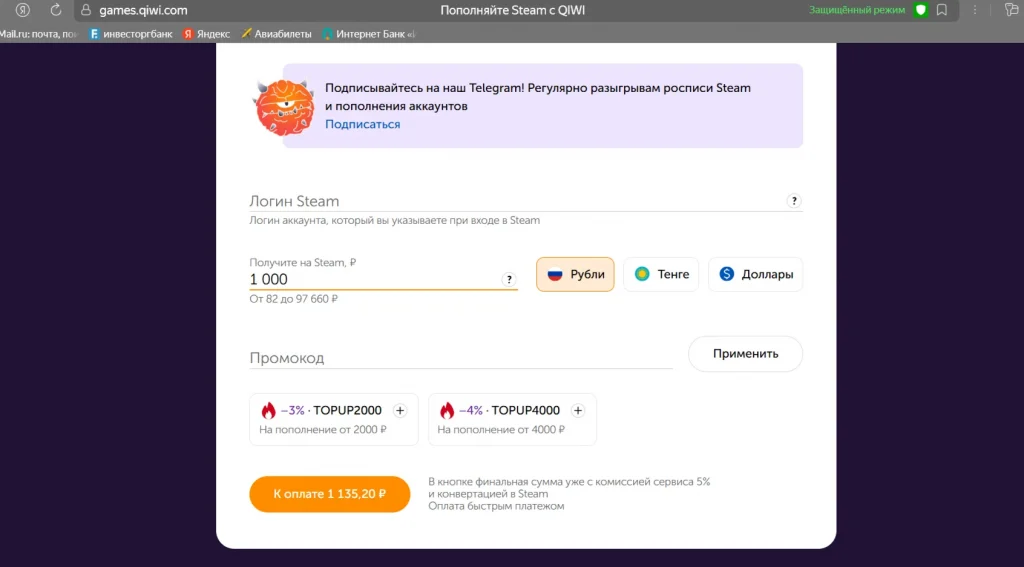Click the Защищённый режим label

[857, 10]
